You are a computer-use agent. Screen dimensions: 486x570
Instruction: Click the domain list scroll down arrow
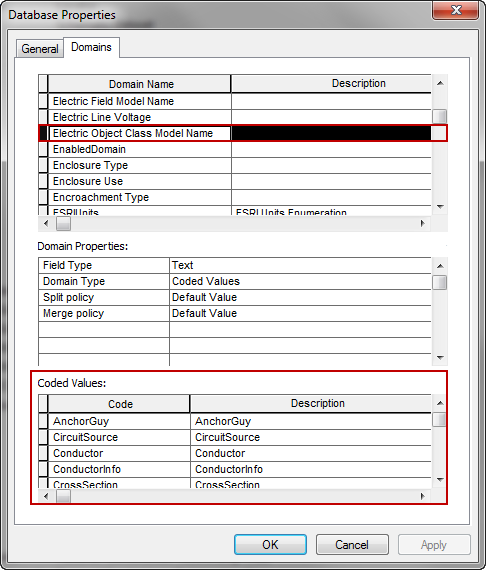point(440,207)
